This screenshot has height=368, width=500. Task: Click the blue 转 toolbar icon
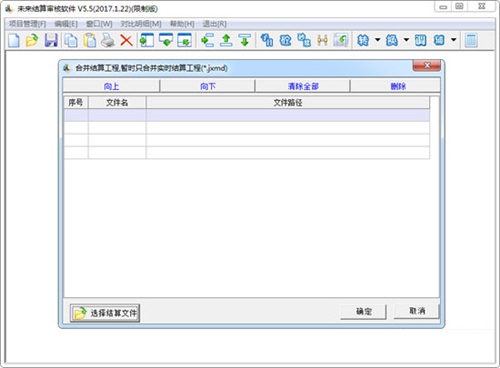coord(363,40)
